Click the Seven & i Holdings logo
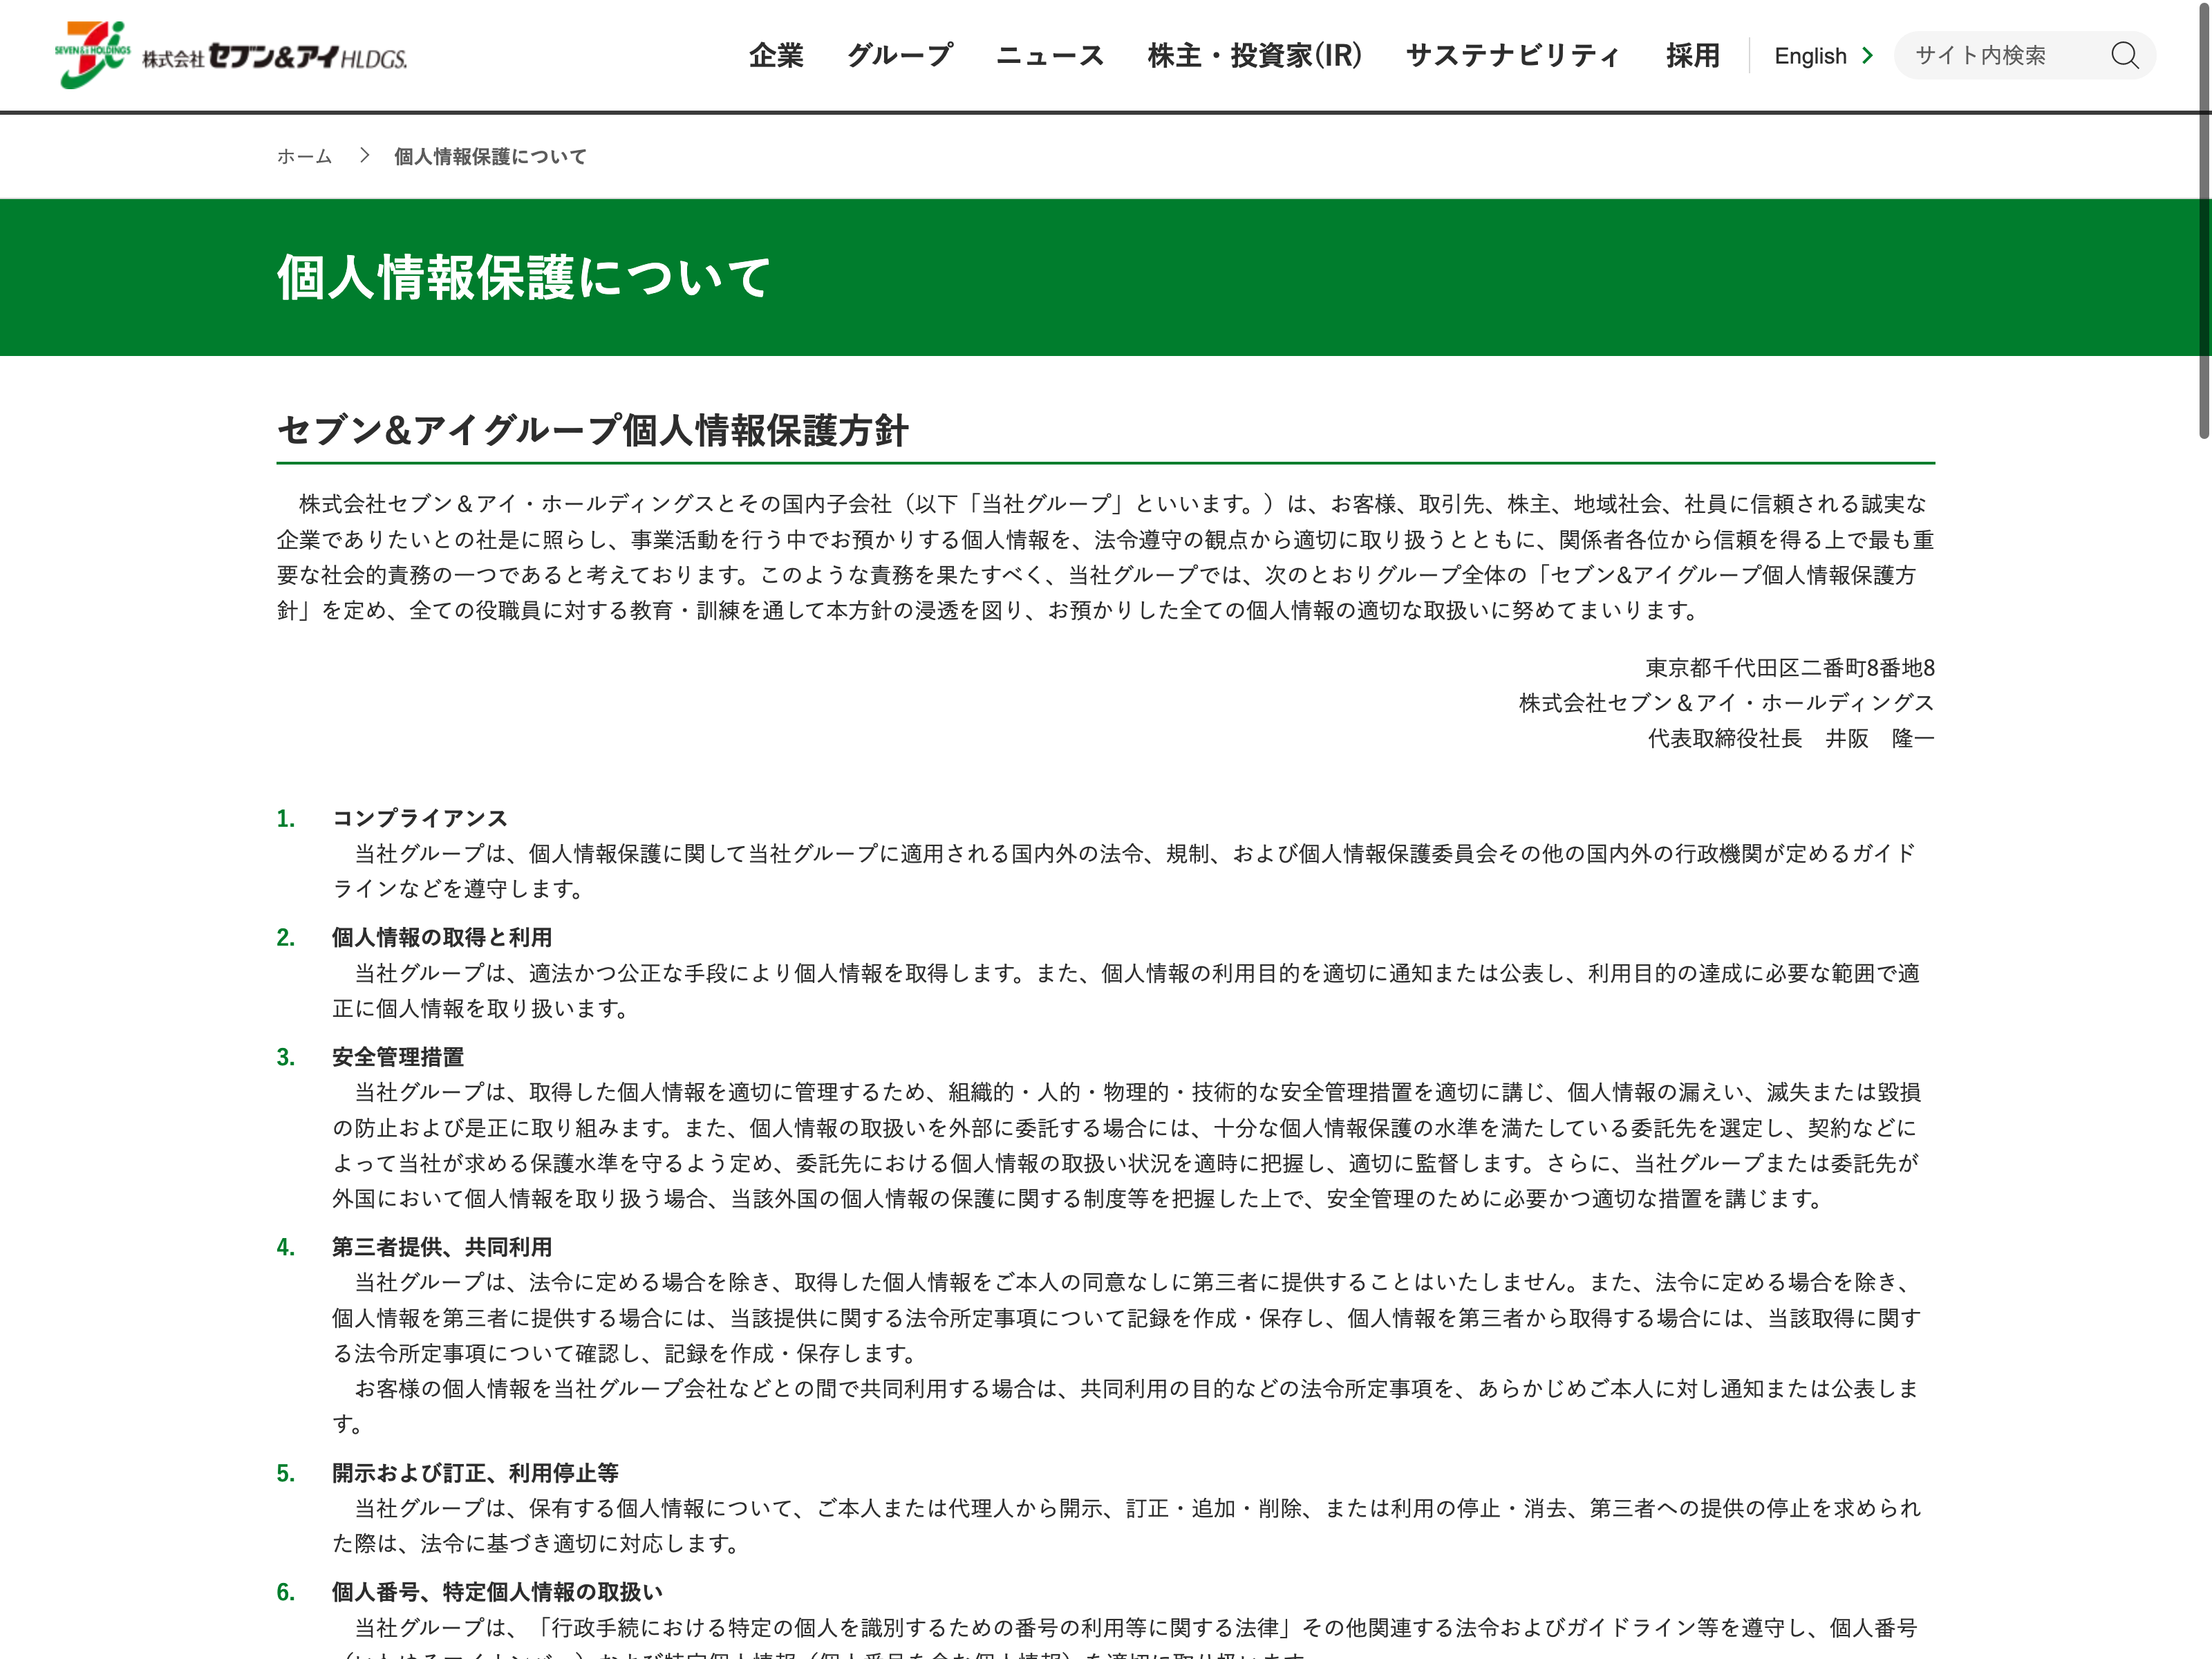 click(x=231, y=55)
